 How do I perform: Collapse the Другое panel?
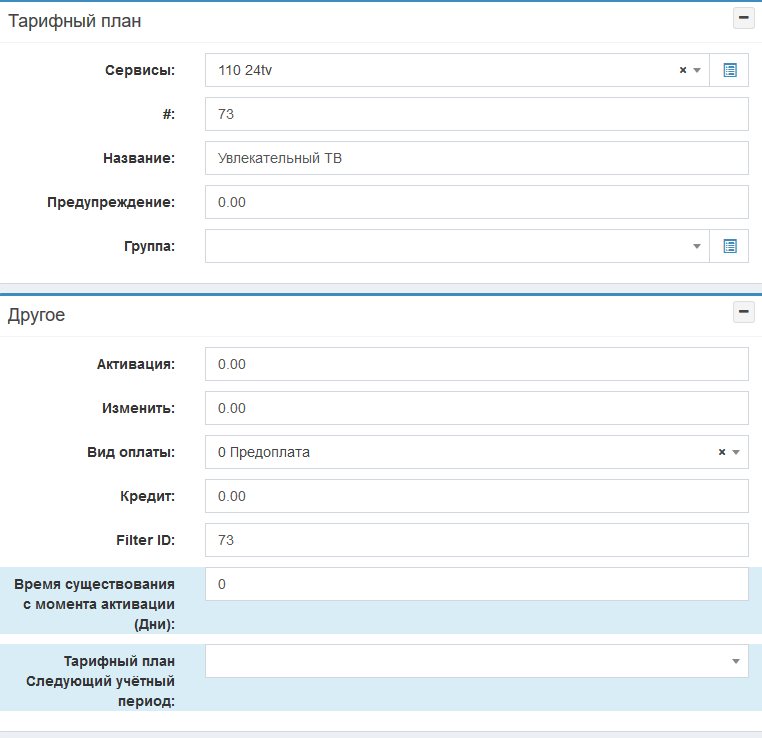(743, 313)
